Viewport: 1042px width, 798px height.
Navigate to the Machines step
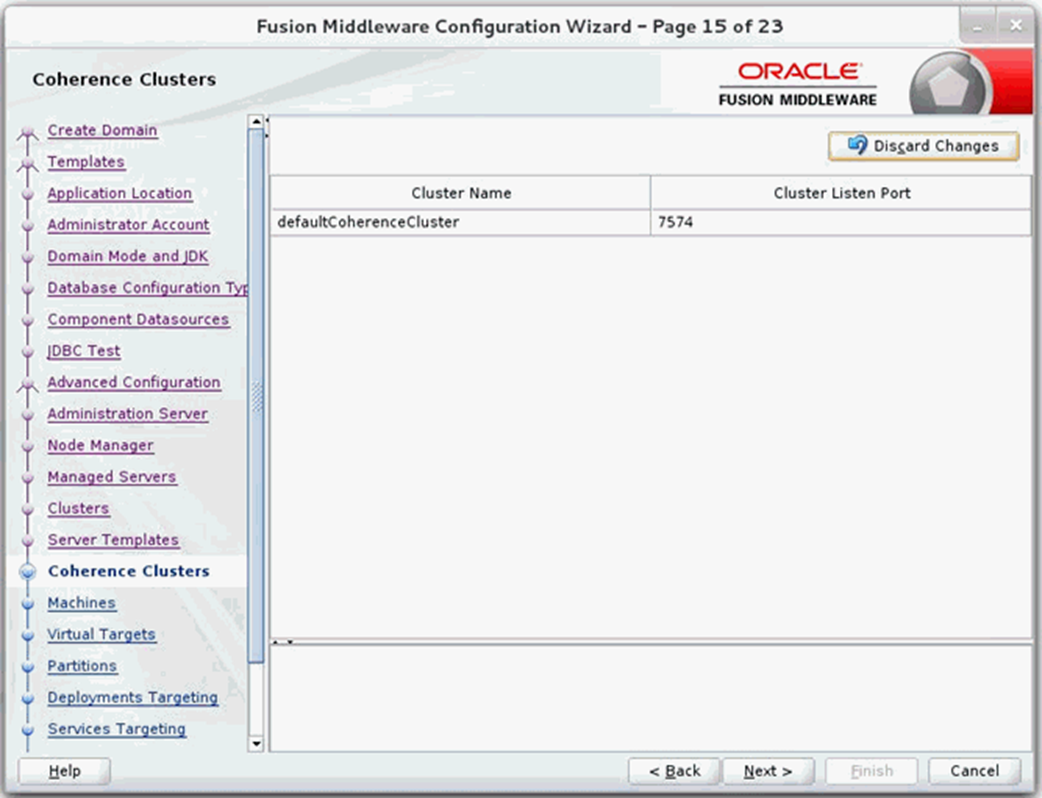coord(82,602)
